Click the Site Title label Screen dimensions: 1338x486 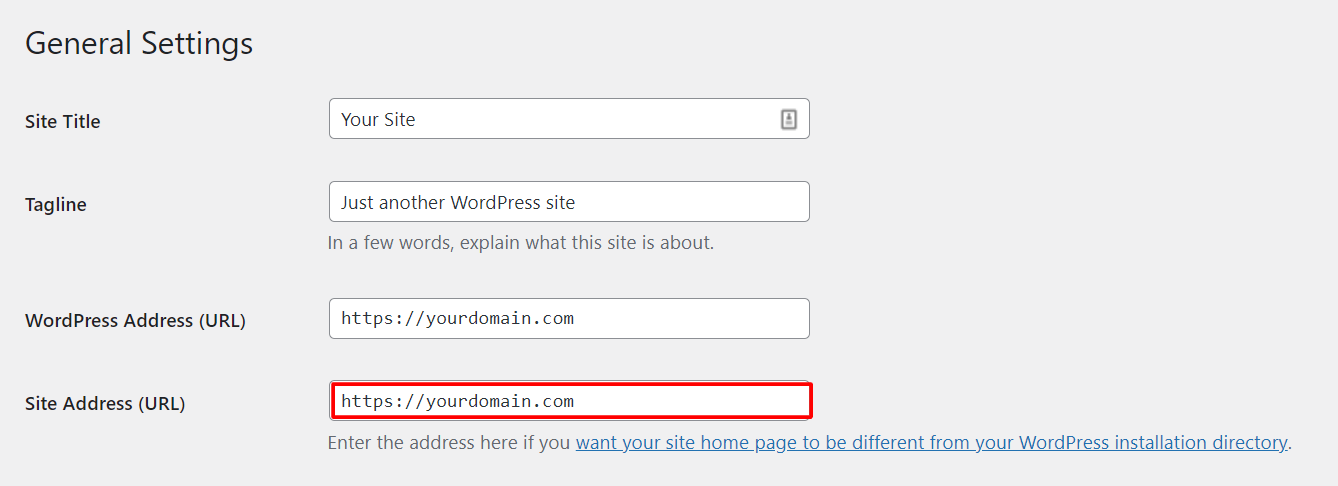(x=63, y=122)
